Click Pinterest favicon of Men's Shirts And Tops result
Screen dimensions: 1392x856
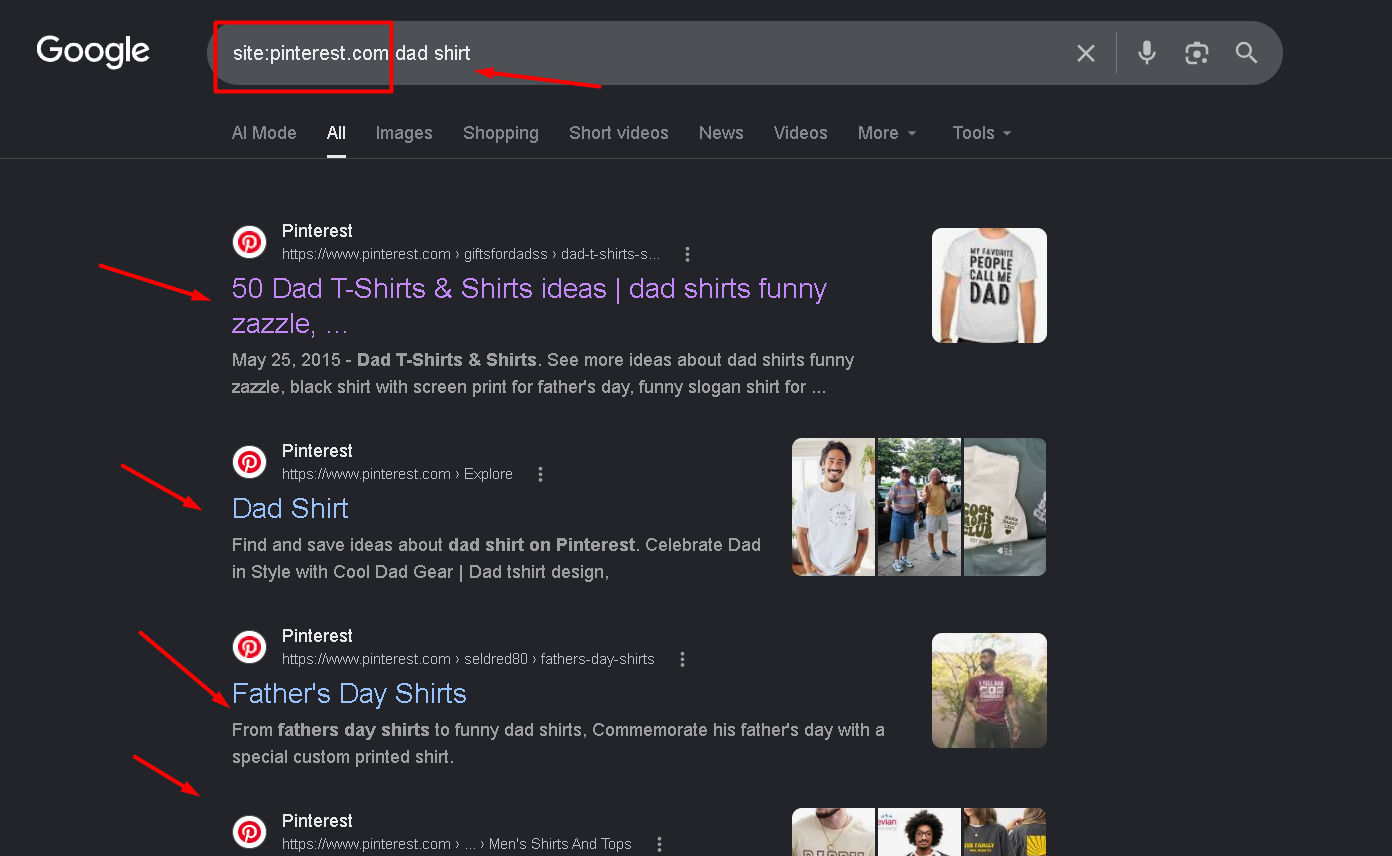(x=250, y=832)
